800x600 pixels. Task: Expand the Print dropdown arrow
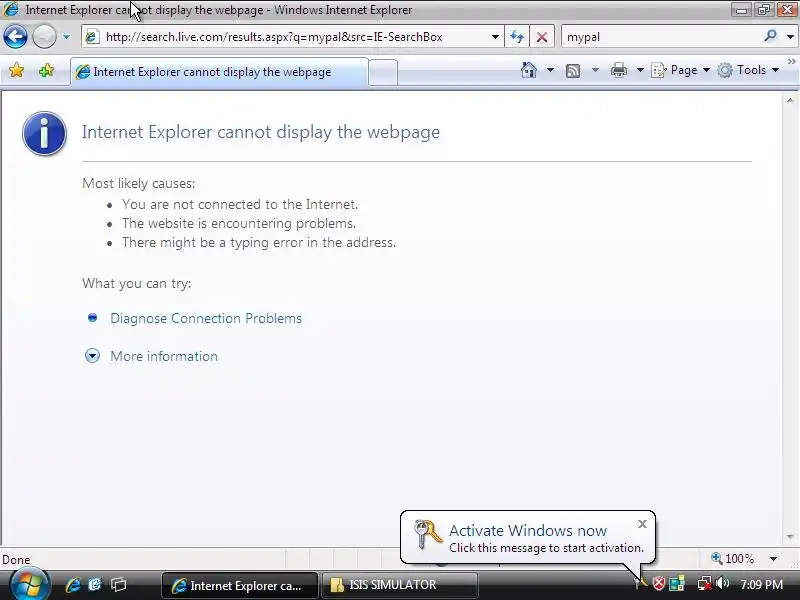click(x=640, y=70)
